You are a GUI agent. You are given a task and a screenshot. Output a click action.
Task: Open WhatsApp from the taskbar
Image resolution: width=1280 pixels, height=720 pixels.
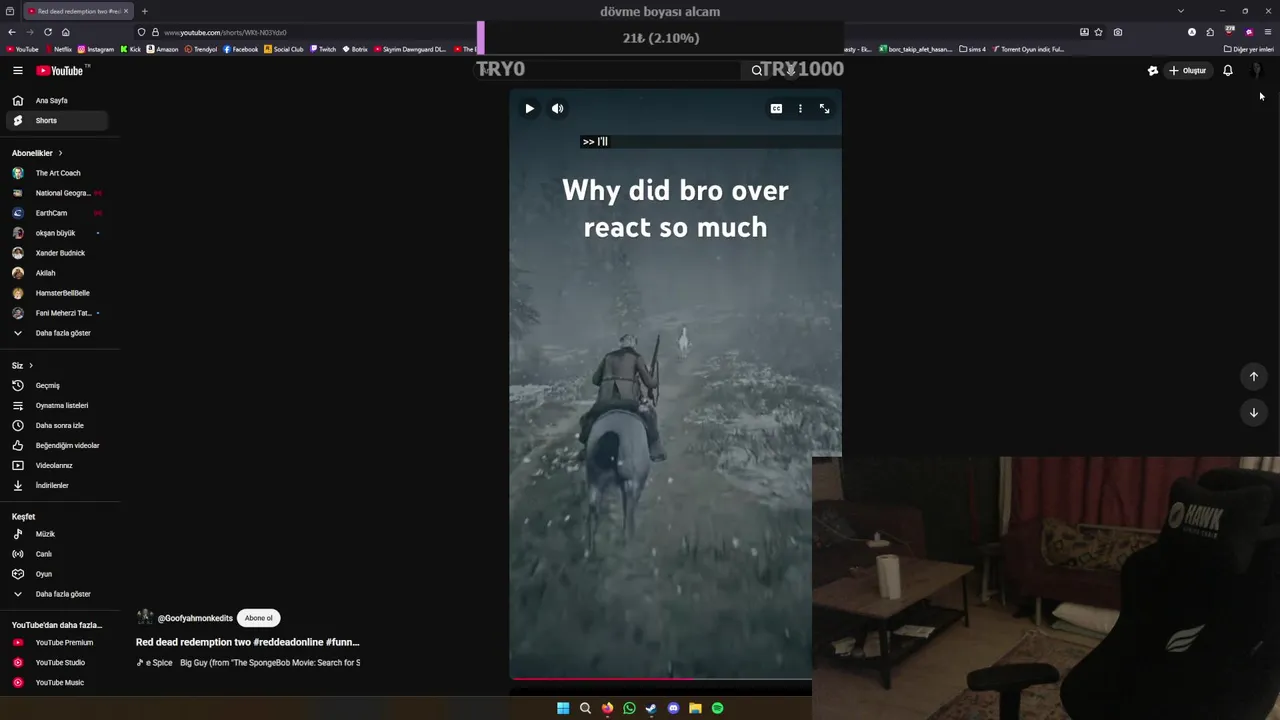click(629, 708)
